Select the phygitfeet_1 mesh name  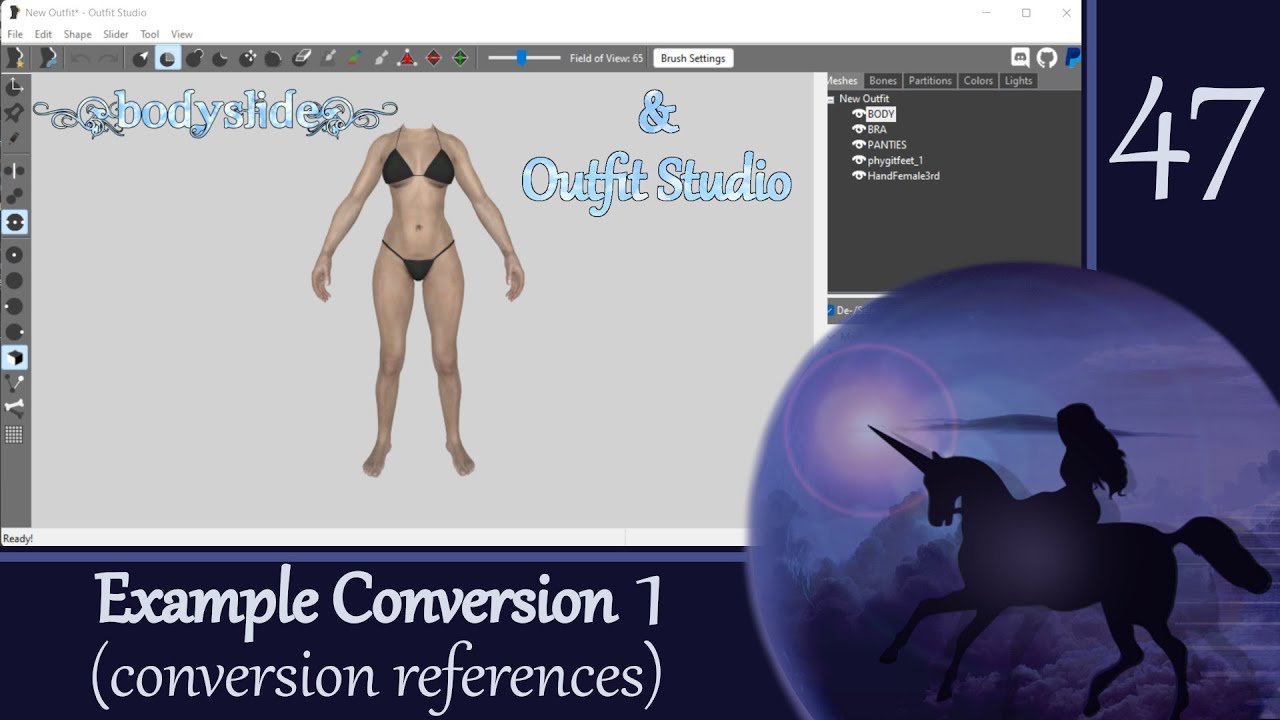click(895, 160)
